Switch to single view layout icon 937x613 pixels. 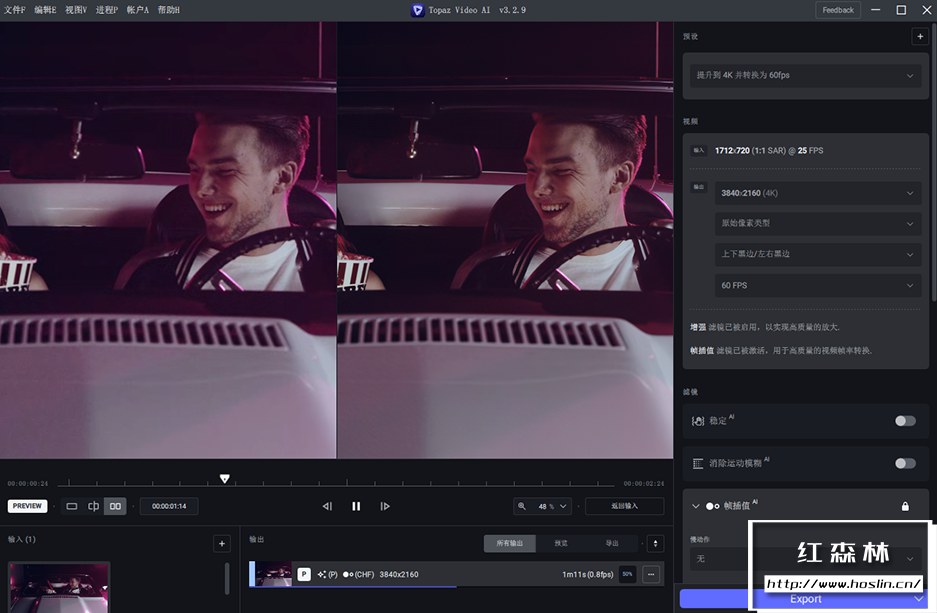pyautogui.click(x=72, y=506)
